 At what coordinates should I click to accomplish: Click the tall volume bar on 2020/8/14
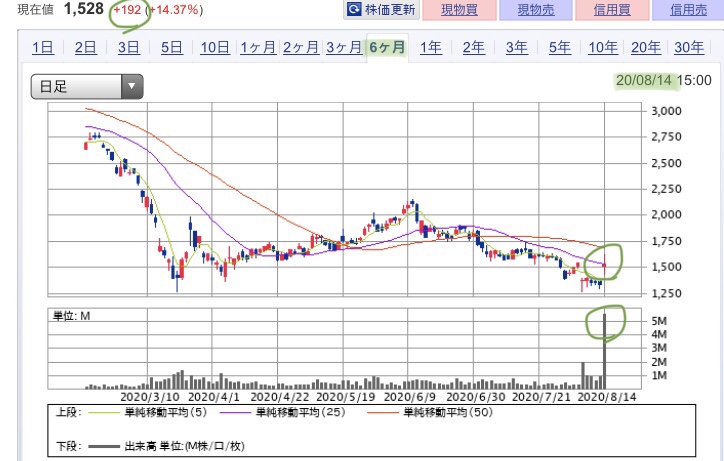coord(604,351)
